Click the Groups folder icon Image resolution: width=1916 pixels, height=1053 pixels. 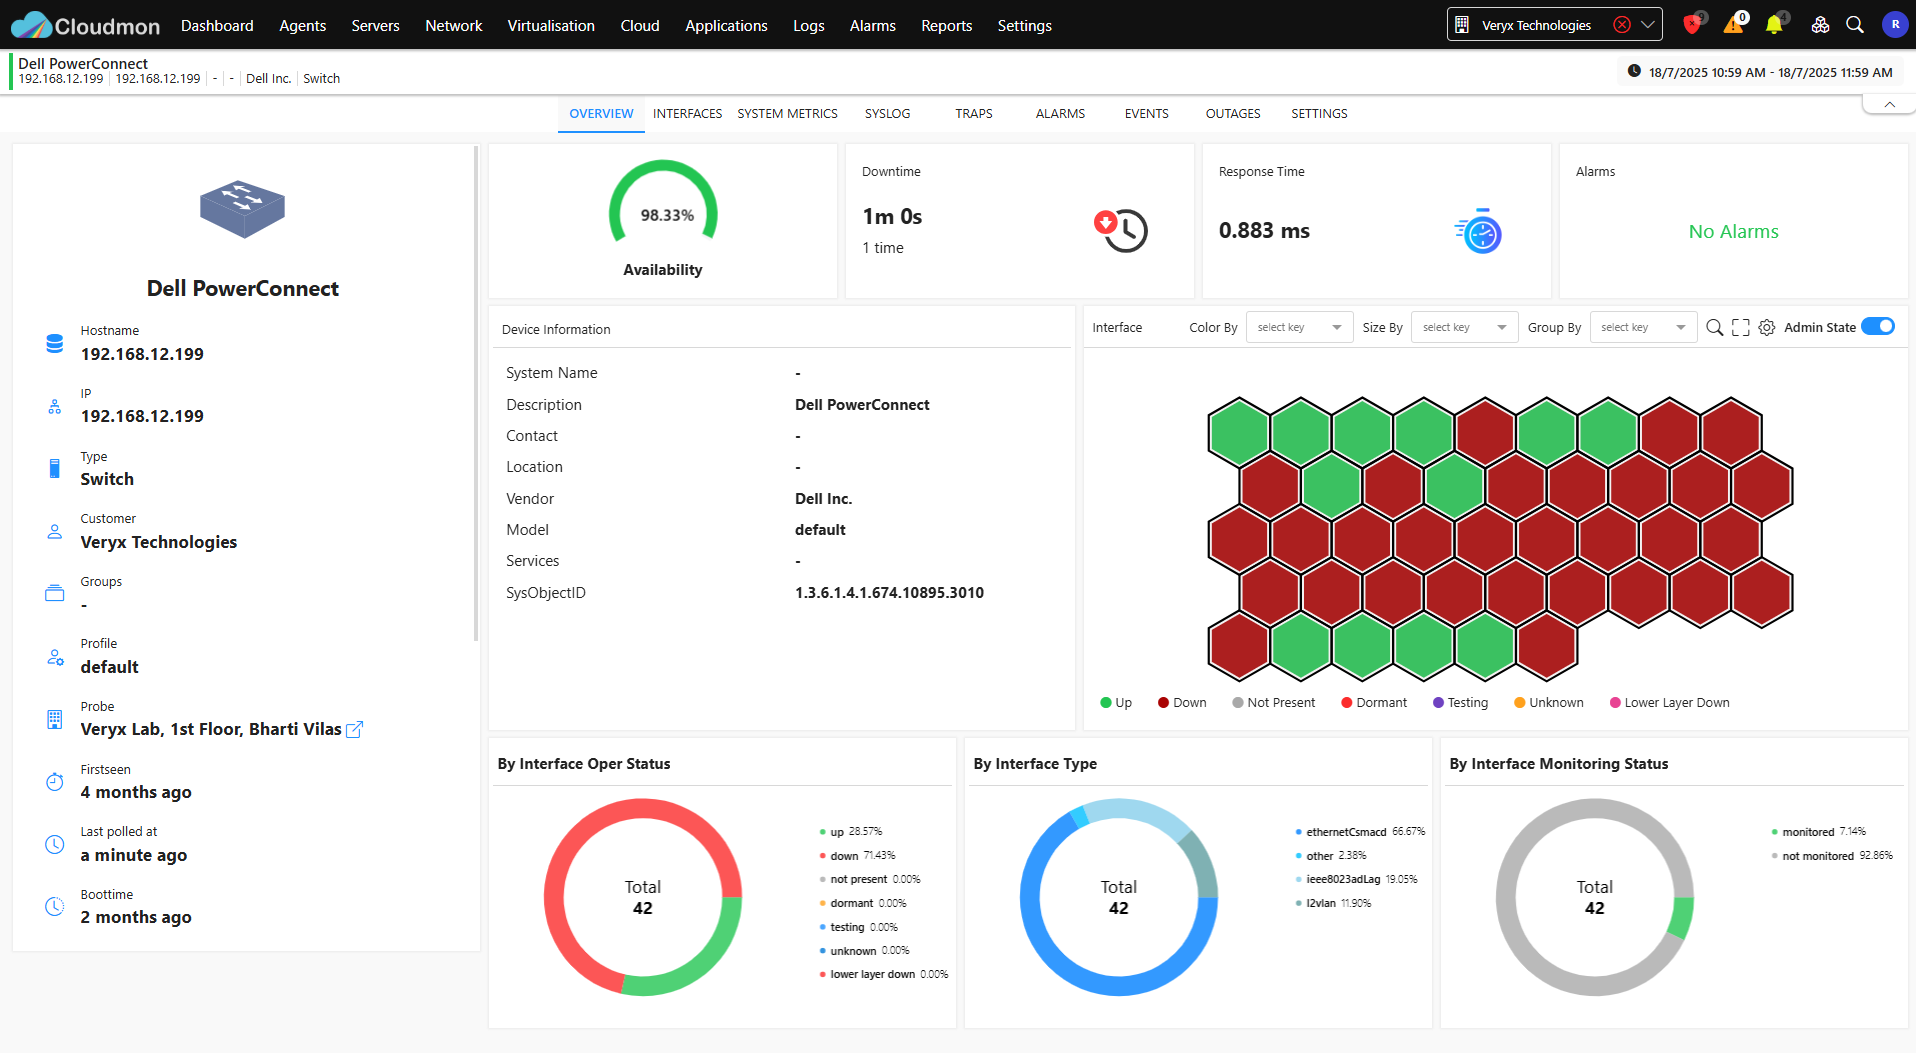point(55,594)
